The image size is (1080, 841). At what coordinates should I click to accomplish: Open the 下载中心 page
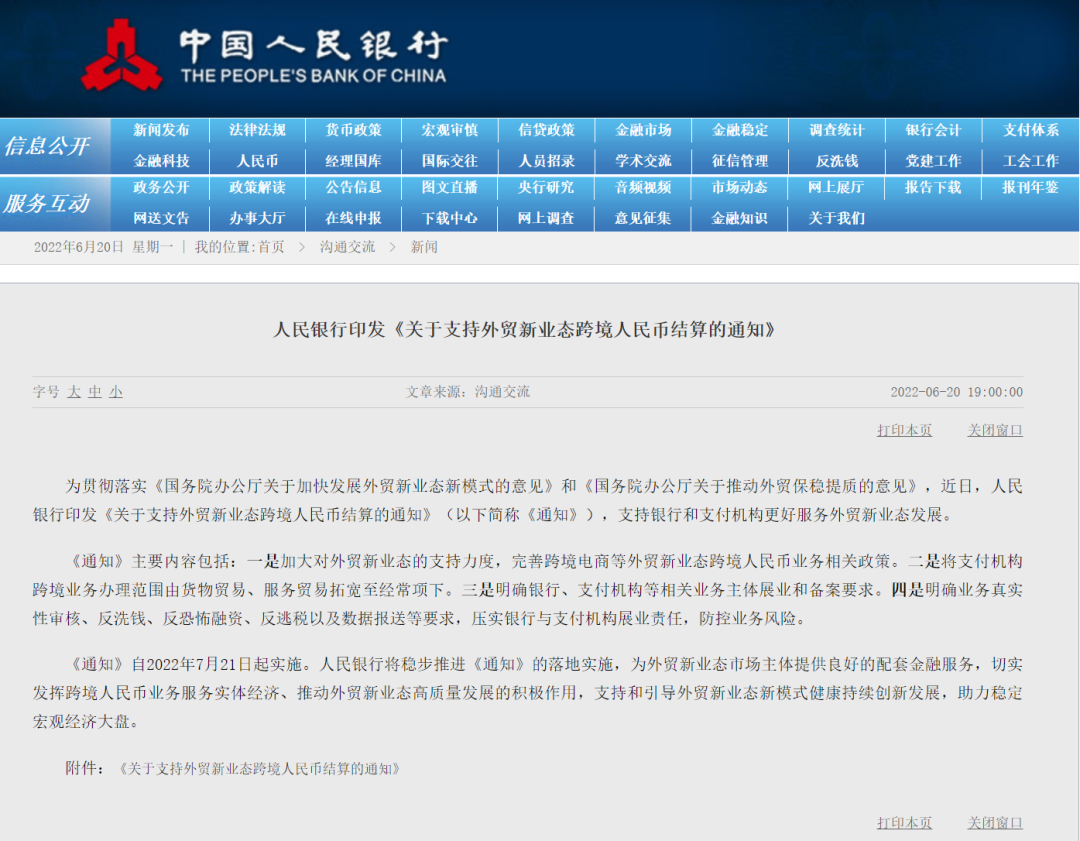pos(450,218)
